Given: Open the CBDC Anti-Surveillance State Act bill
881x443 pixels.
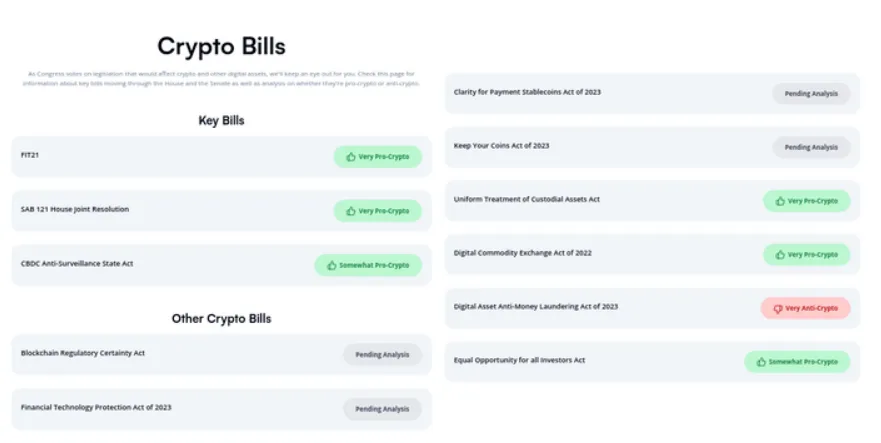Looking at the screenshot, I should click(x=221, y=265).
